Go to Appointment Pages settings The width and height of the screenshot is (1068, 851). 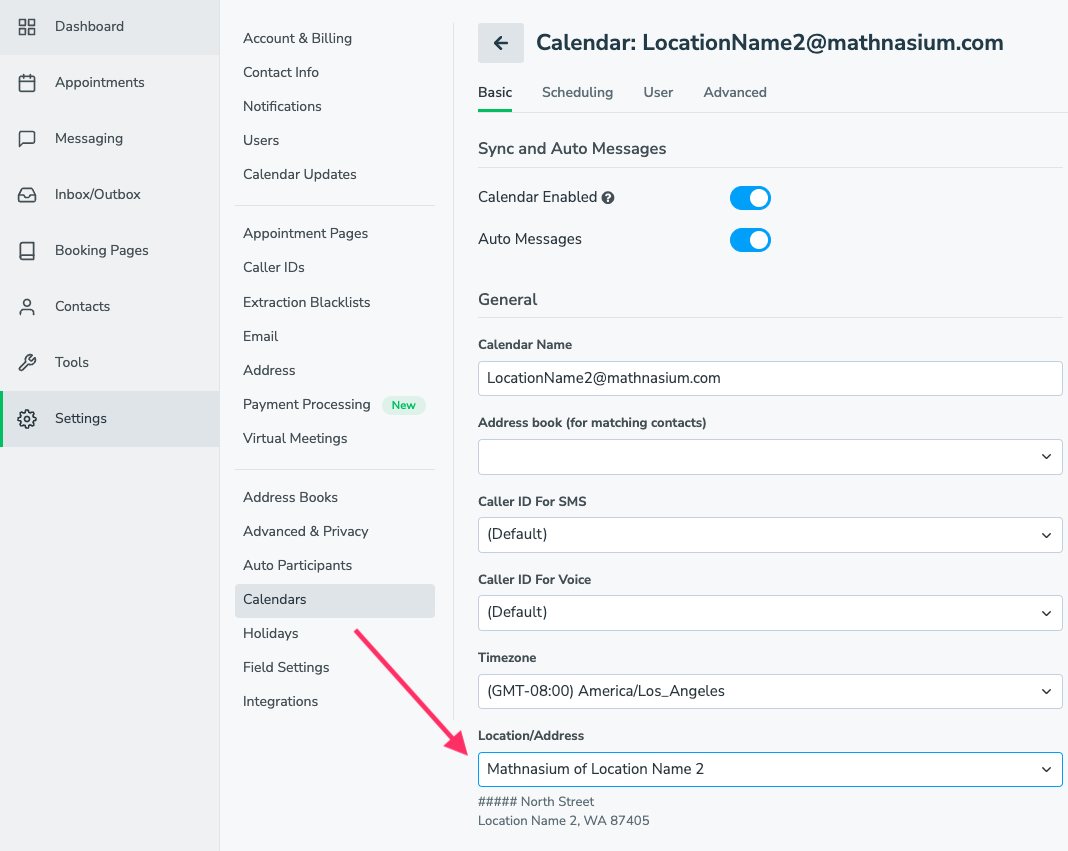[x=305, y=234]
